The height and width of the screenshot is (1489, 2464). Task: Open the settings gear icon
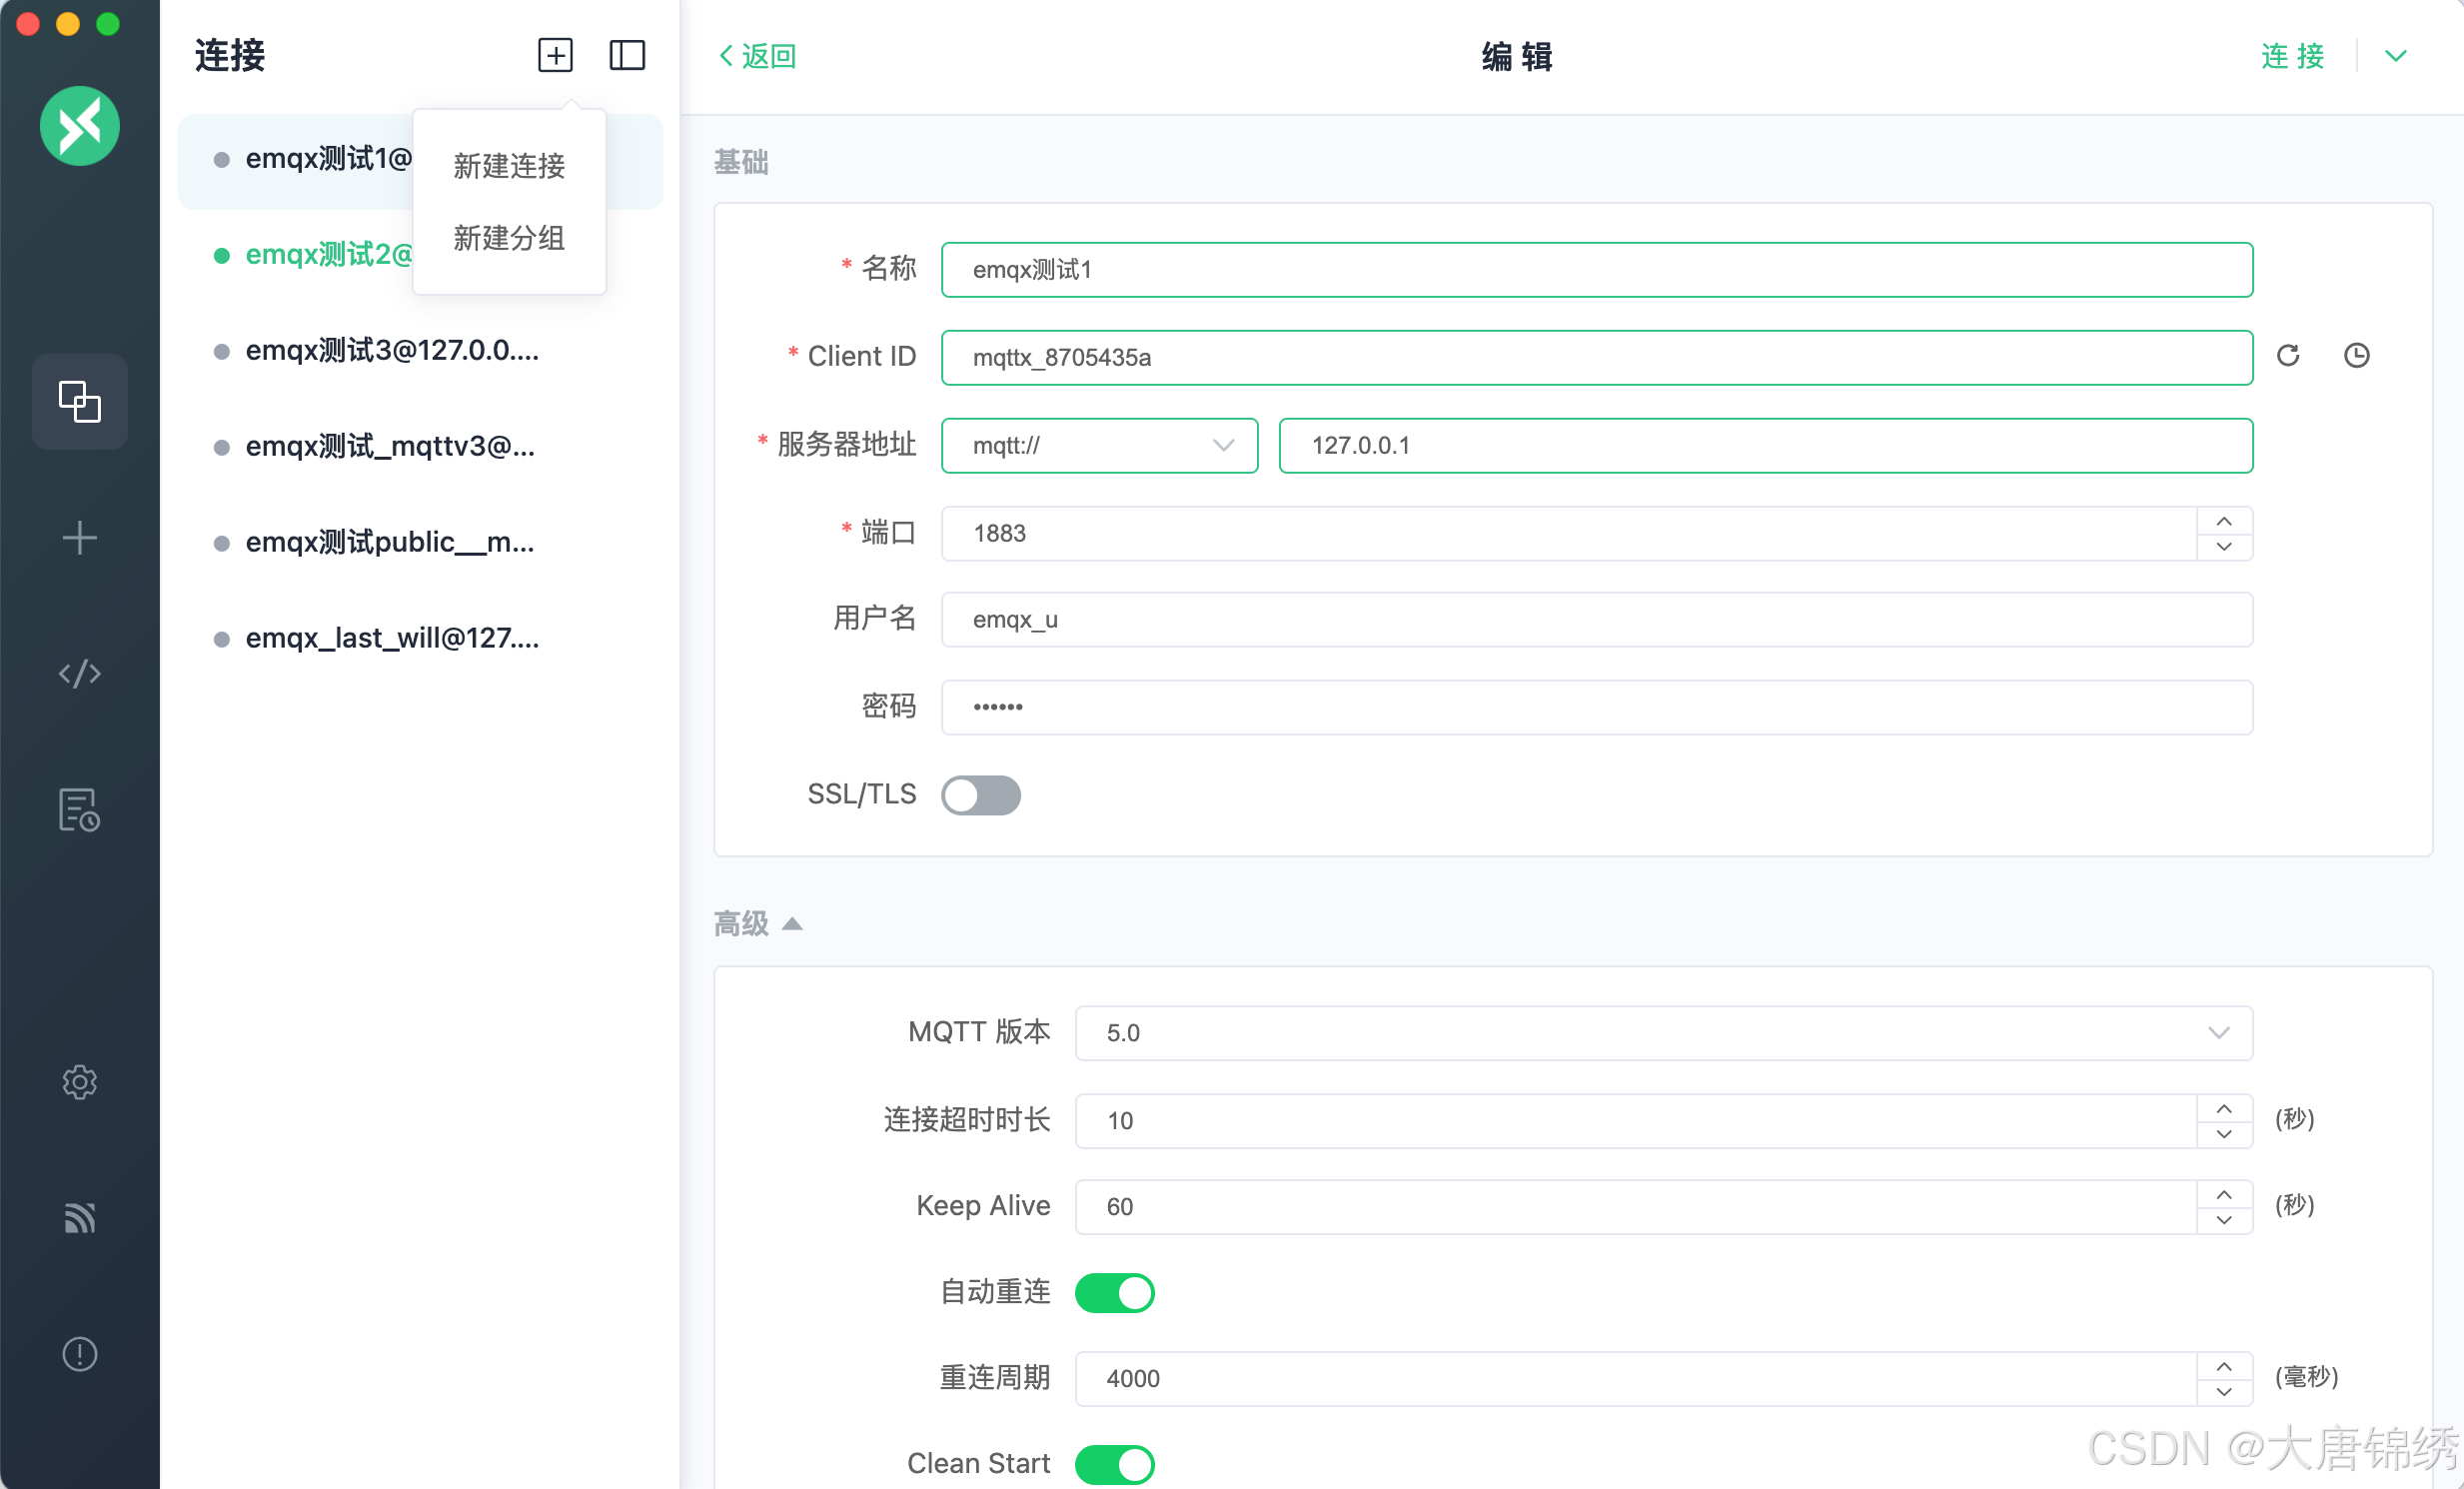click(x=79, y=1082)
